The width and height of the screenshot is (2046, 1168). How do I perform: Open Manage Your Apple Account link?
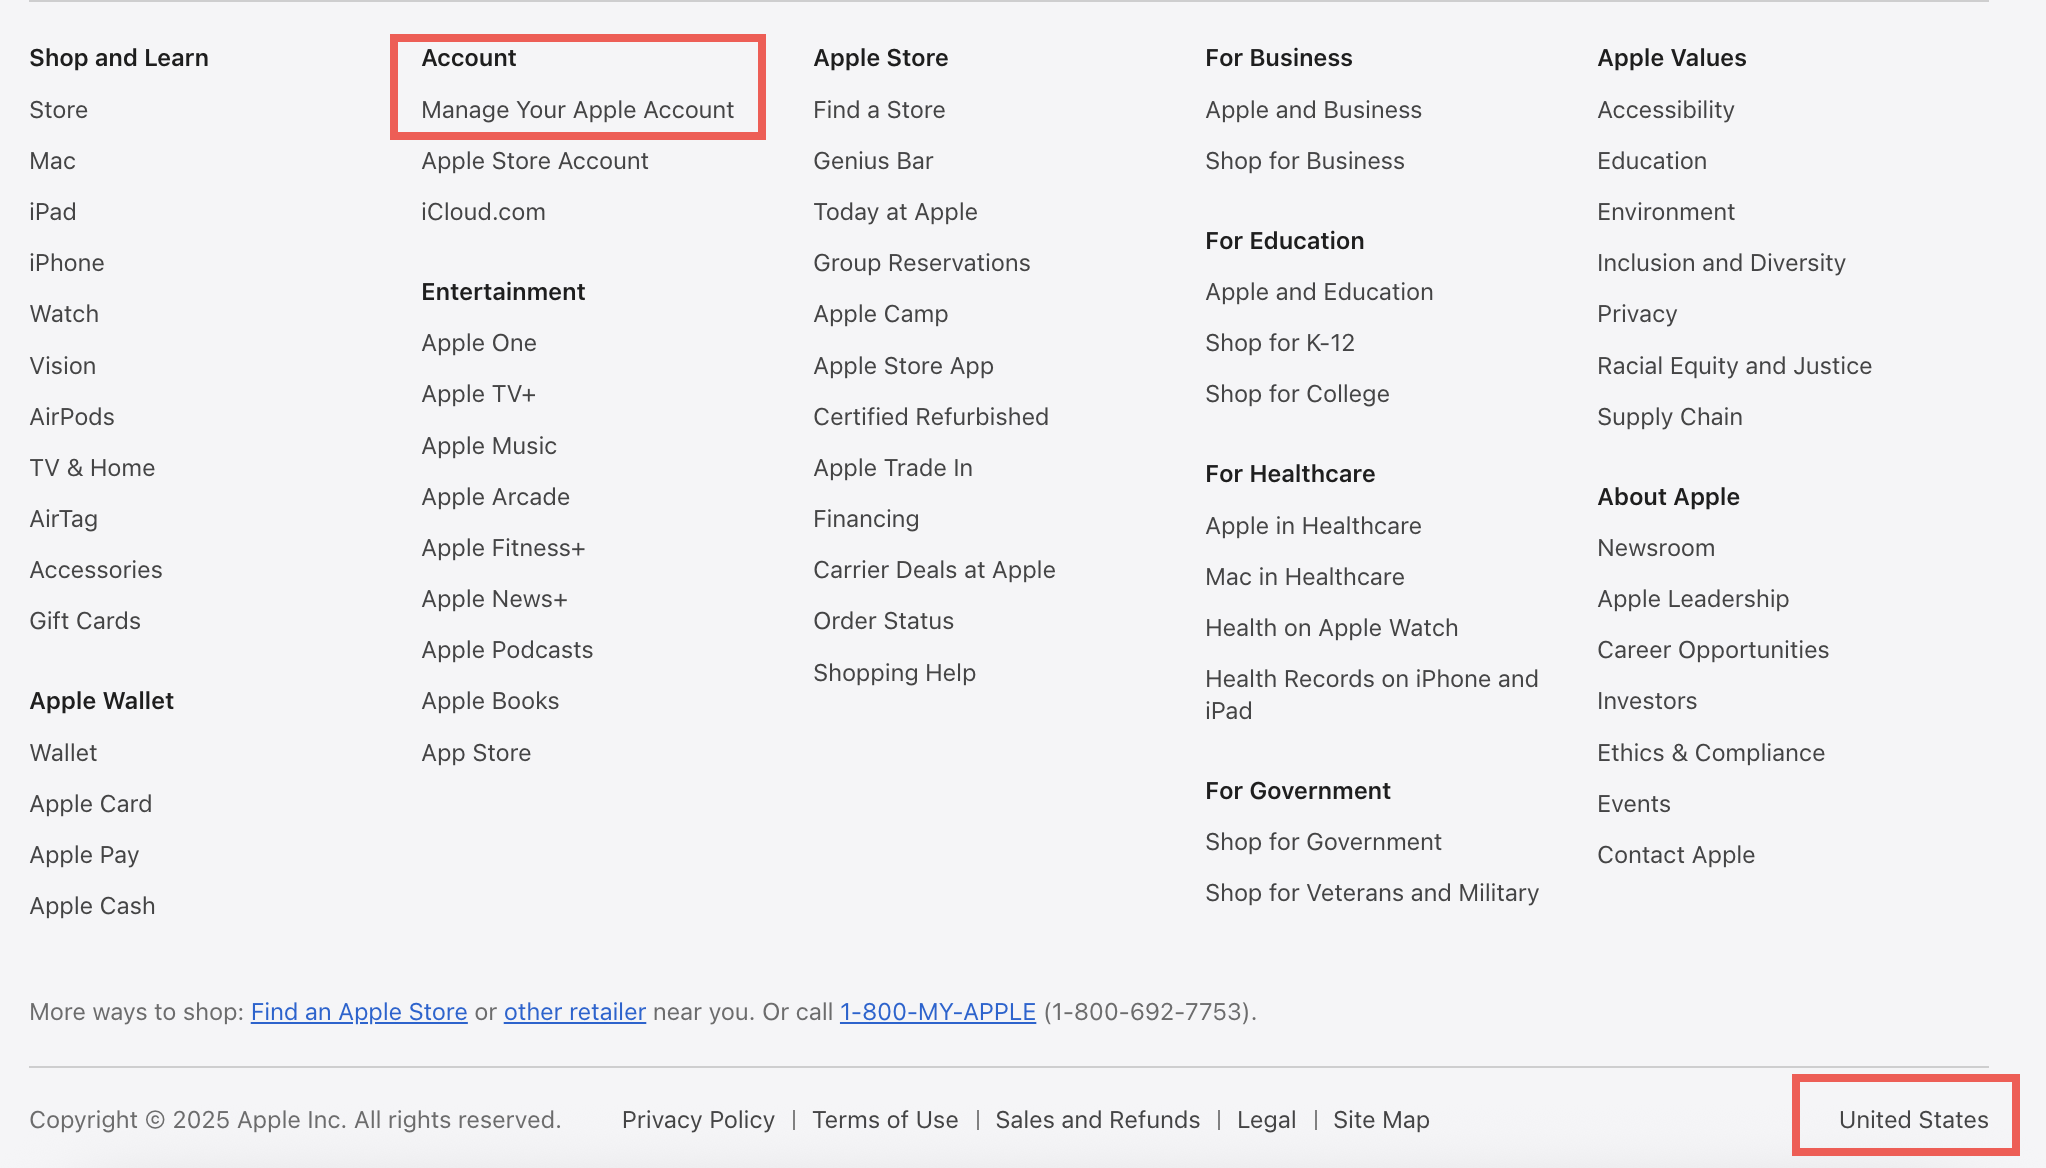pyautogui.click(x=577, y=110)
